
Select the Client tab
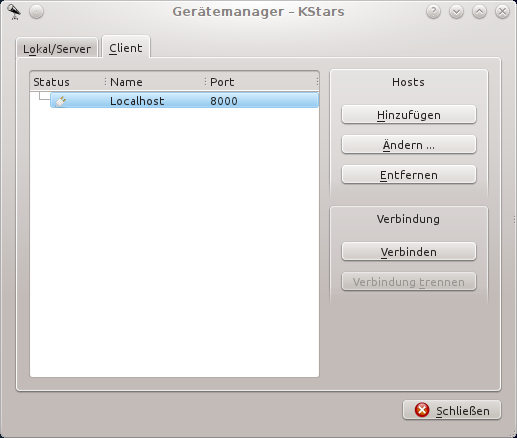[126, 48]
